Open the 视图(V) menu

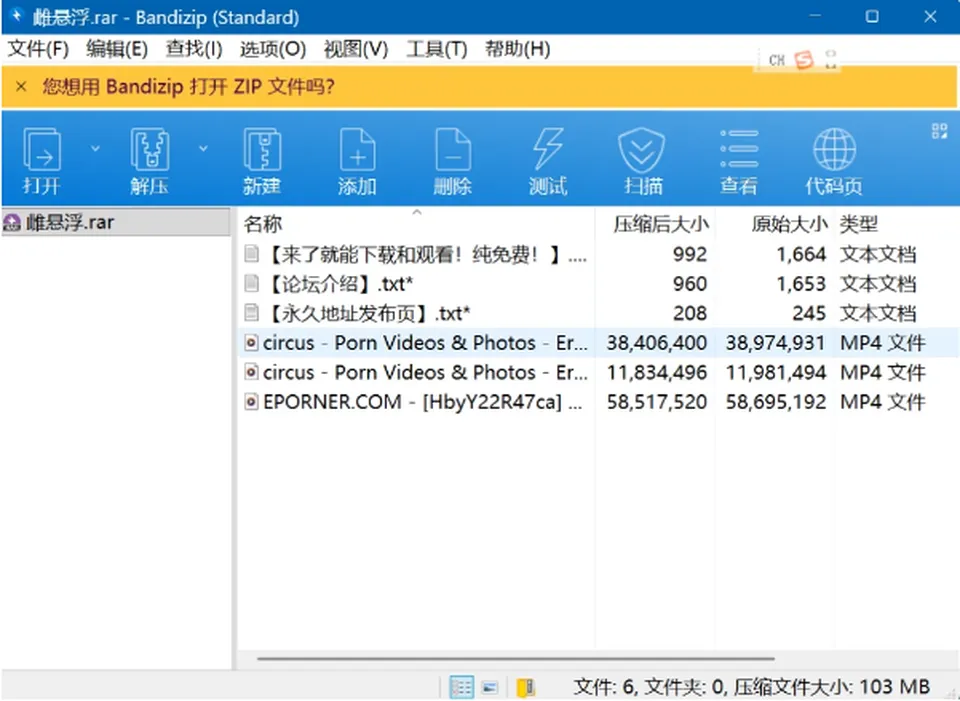pyautogui.click(x=356, y=49)
